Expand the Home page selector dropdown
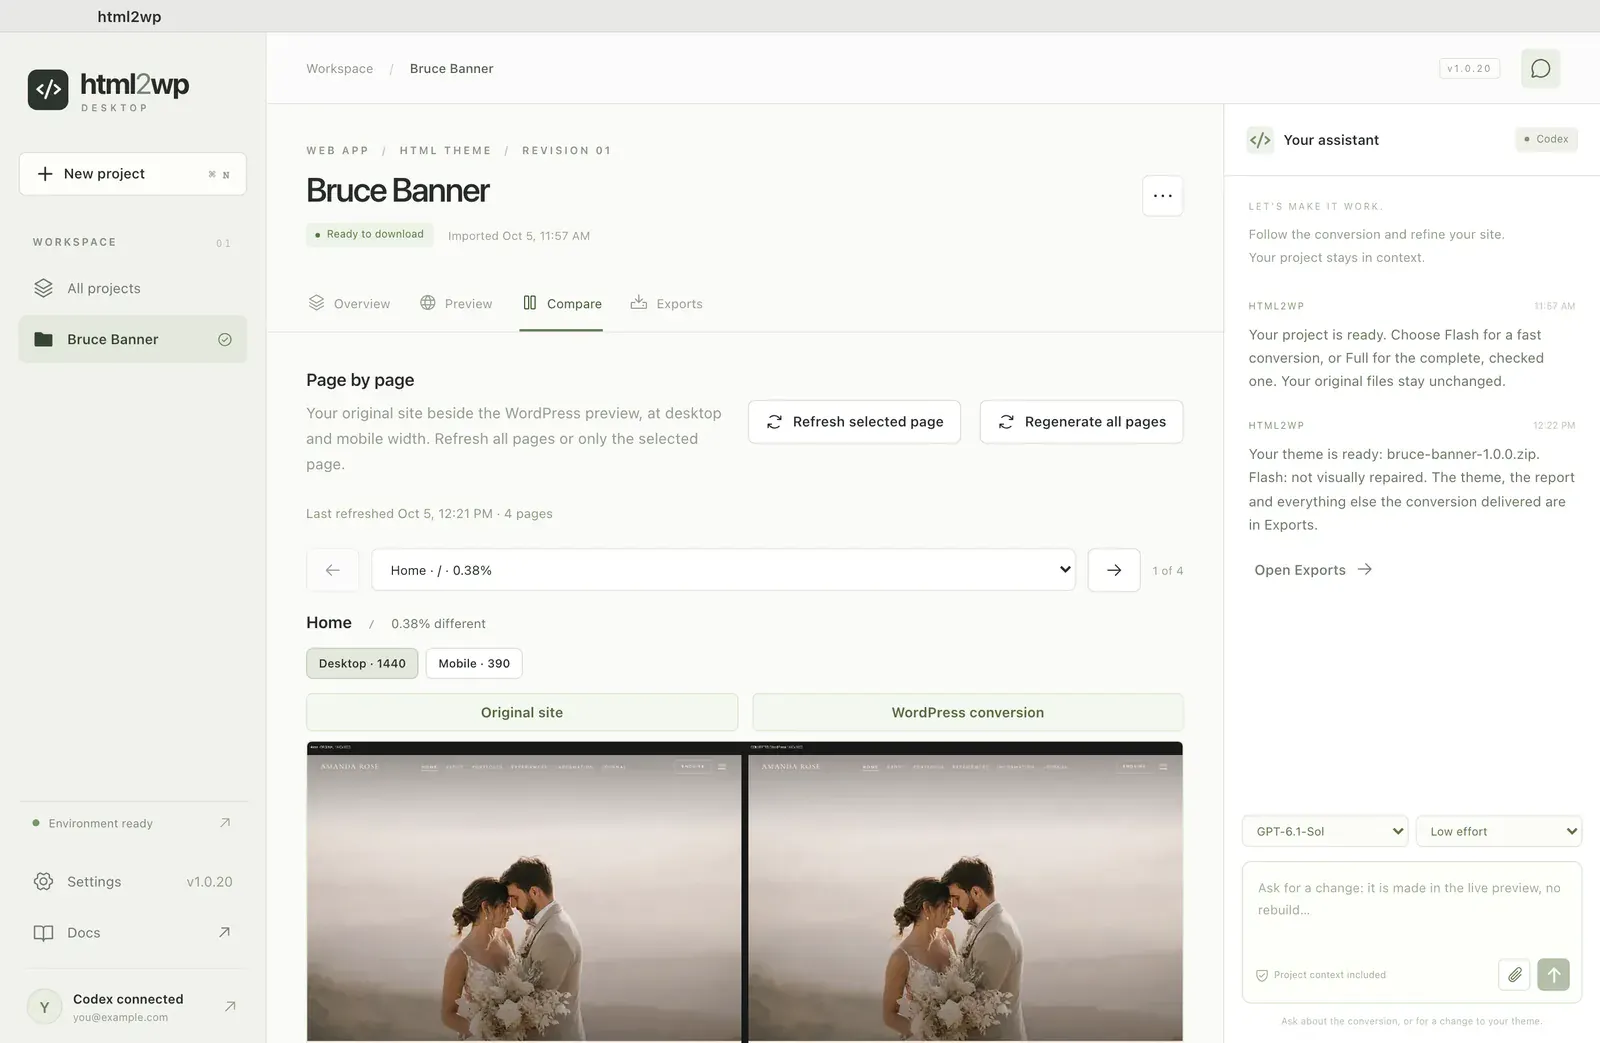Screen dimensions: 1600x1043 pyautogui.click(x=723, y=570)
